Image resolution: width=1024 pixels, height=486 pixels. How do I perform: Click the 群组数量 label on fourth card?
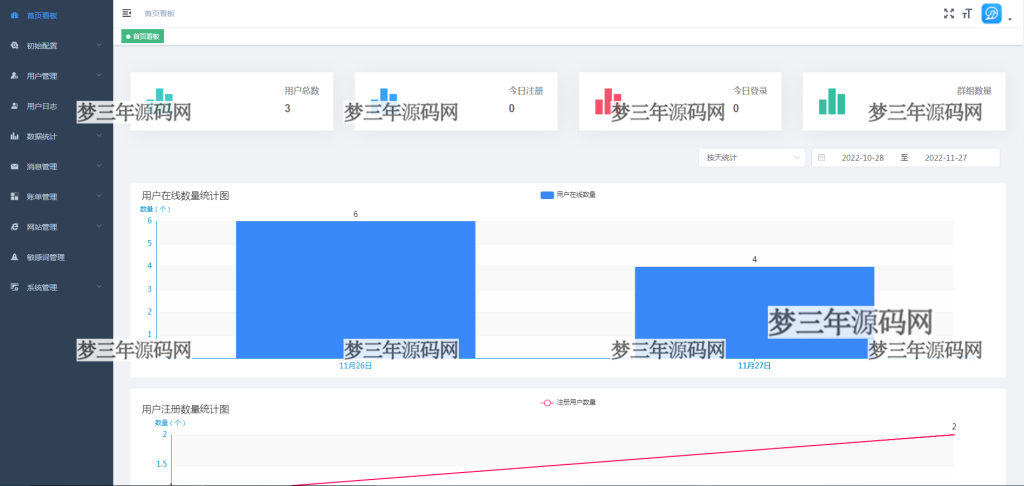point(974,91)
